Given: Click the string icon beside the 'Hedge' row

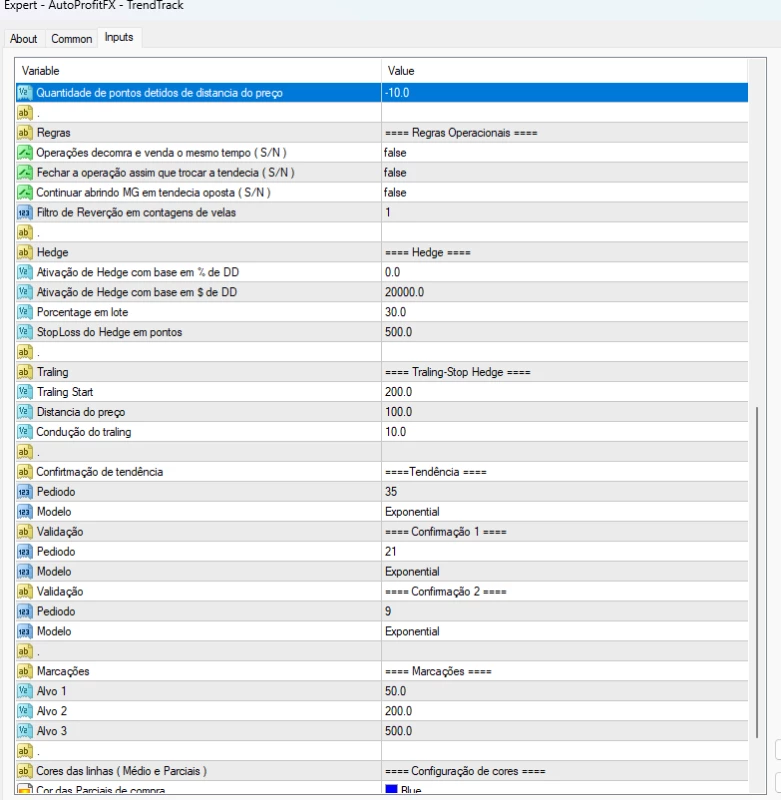Looking at the screenshot, I should pos(25,252).
